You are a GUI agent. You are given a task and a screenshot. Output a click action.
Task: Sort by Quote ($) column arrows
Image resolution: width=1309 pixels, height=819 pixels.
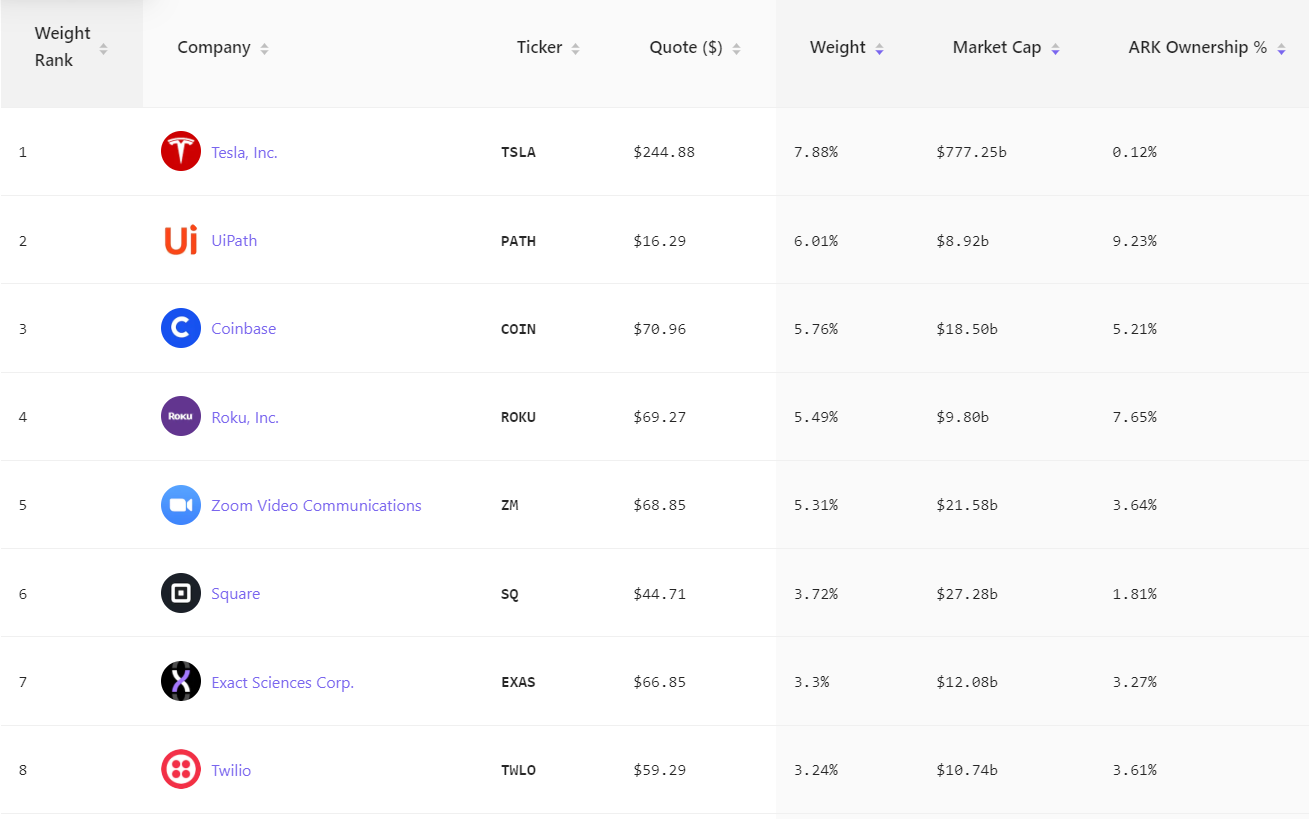coord(736,48)
